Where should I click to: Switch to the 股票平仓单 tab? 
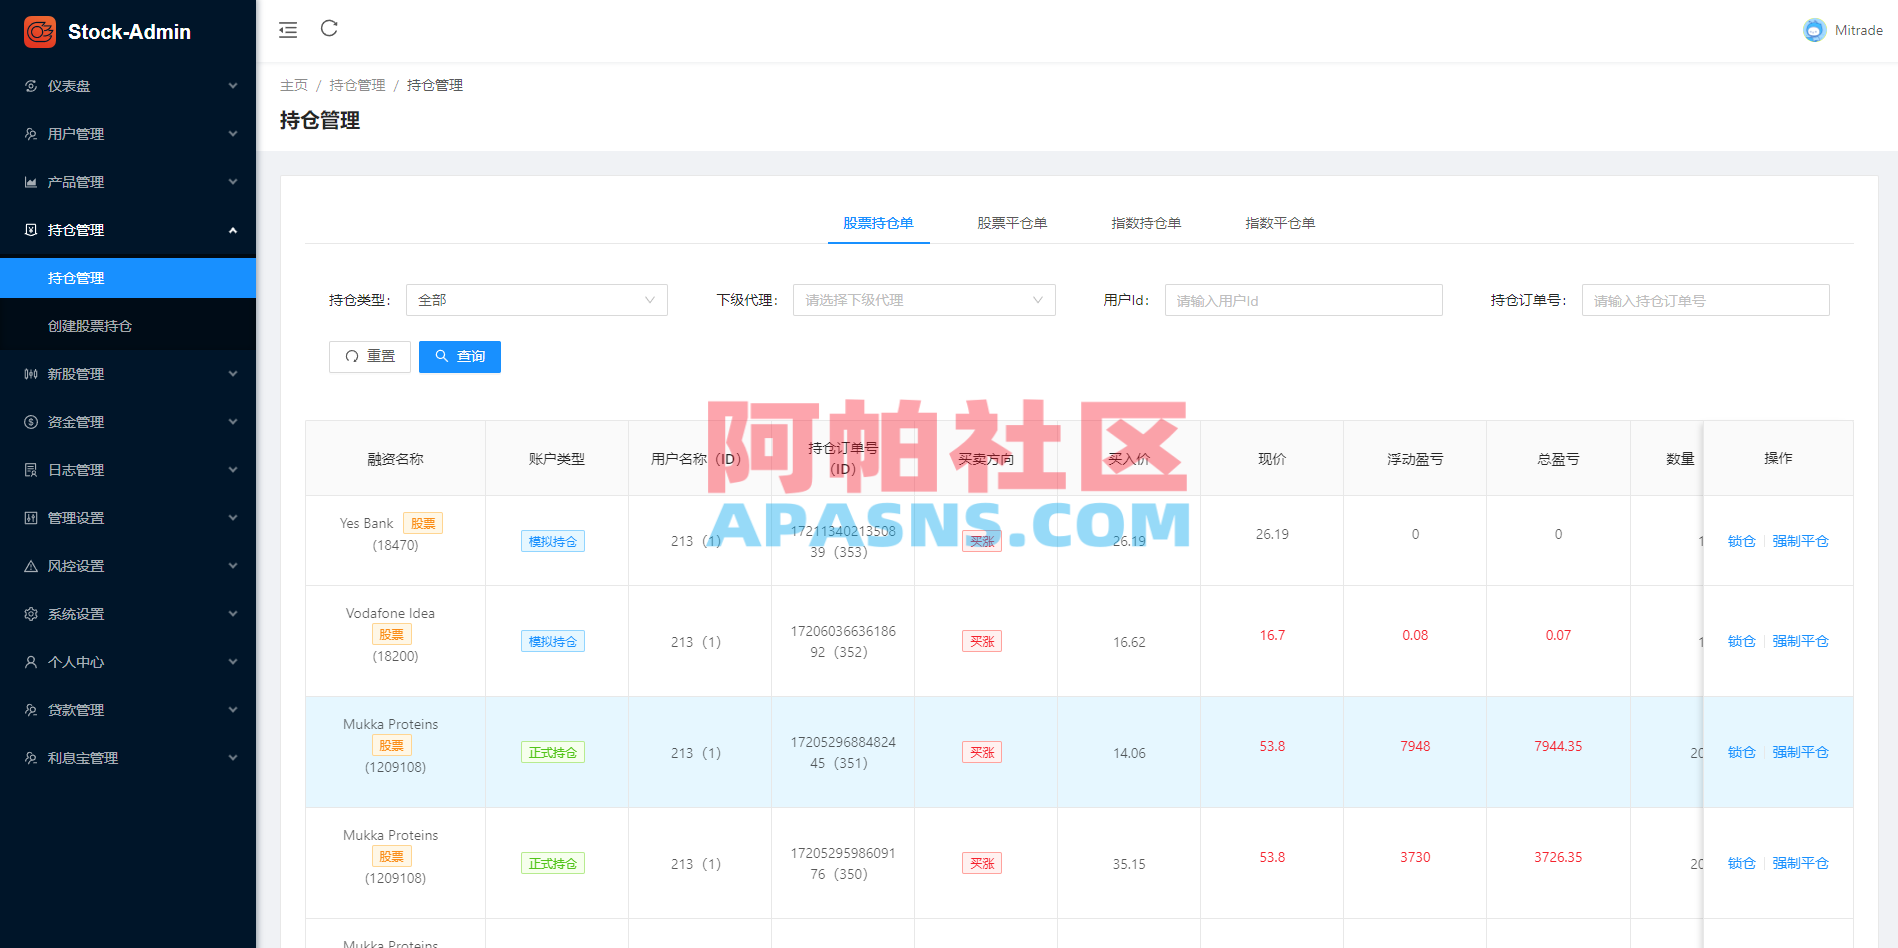[x=1010, y=223]
